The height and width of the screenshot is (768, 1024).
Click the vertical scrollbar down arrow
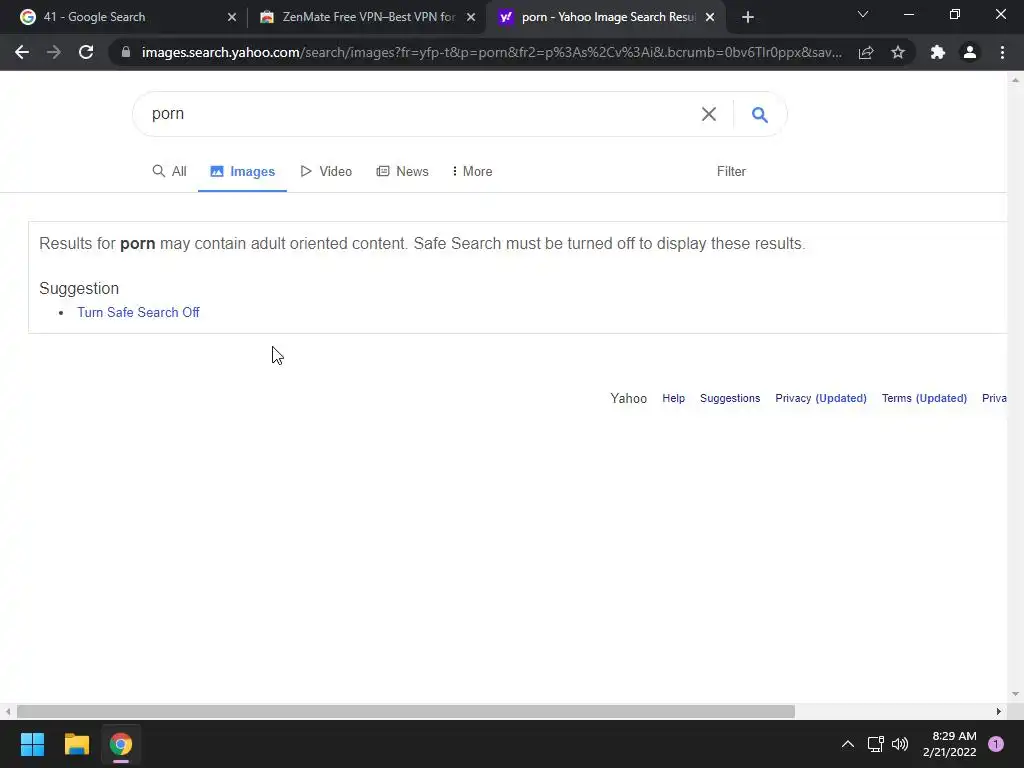[x=1015, y=694]
